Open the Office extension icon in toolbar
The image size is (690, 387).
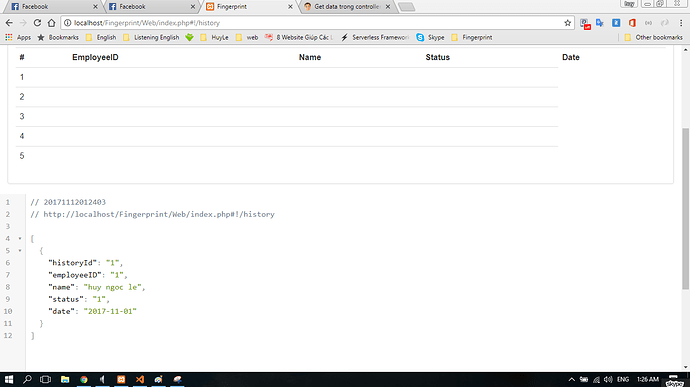pyautogui.click(x=632, y=23)
